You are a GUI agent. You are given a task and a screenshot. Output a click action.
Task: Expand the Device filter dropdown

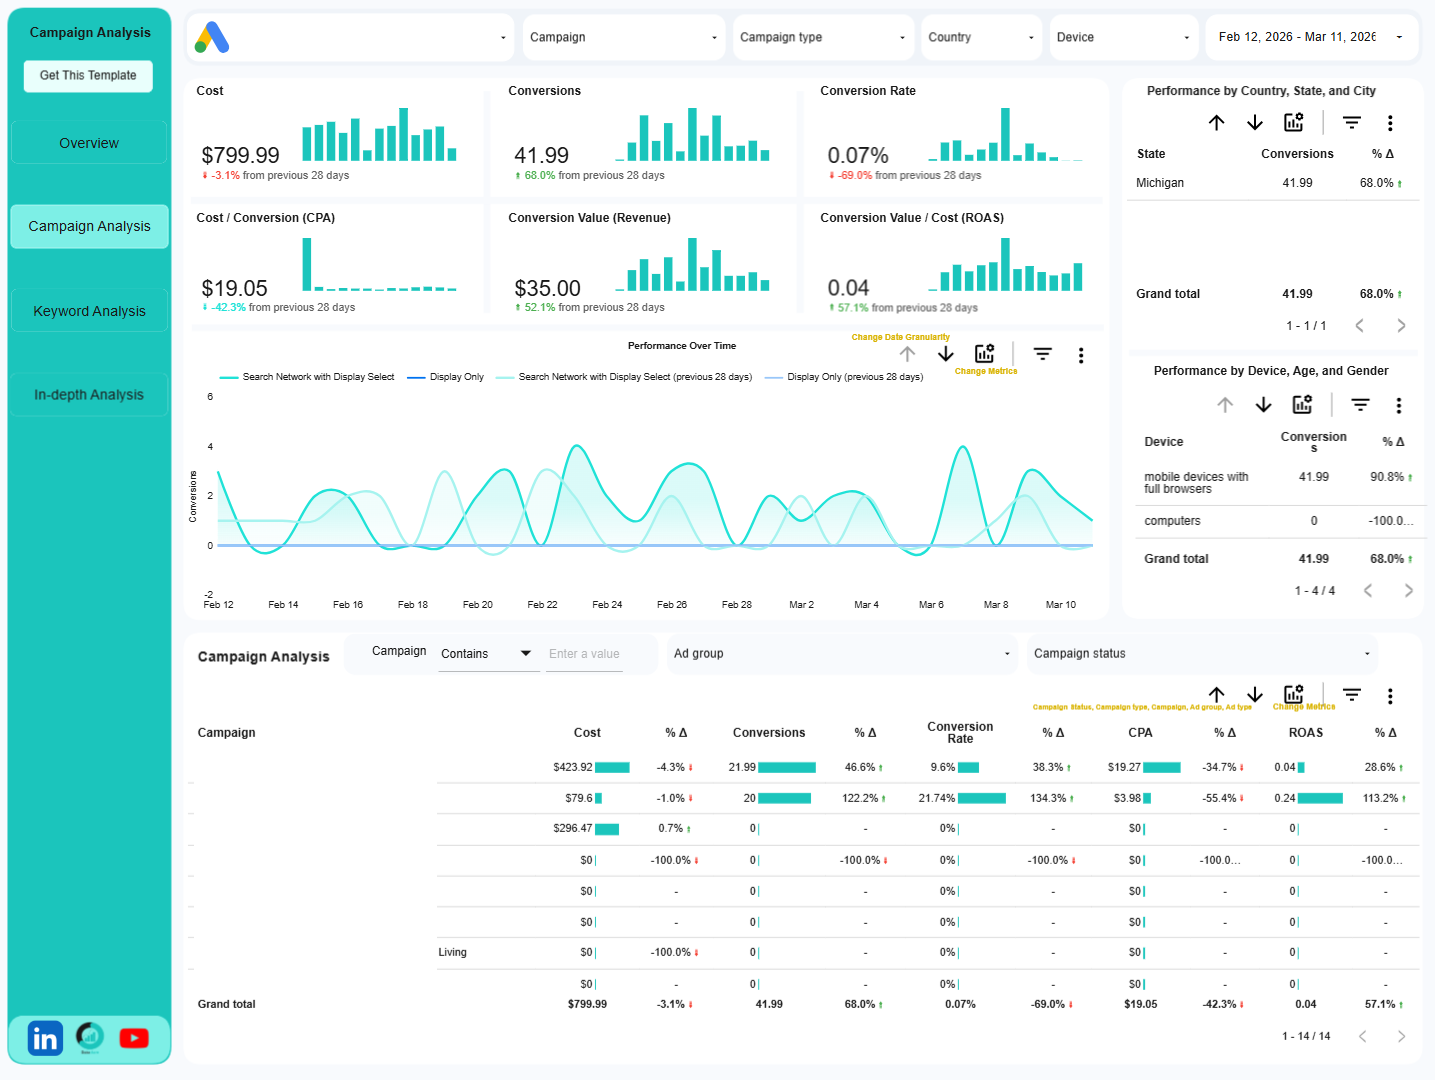click(1123, 37)
